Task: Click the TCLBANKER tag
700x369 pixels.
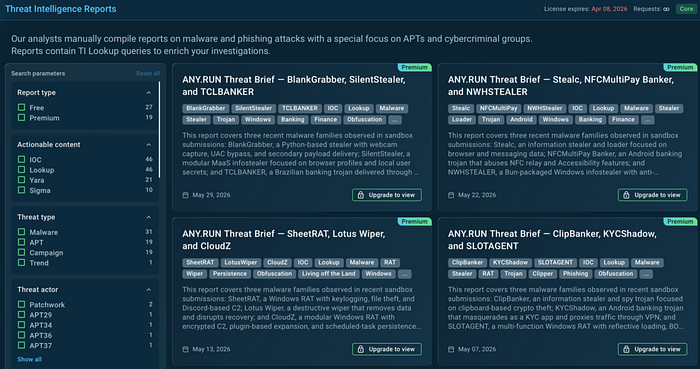Action: (300, 108)
